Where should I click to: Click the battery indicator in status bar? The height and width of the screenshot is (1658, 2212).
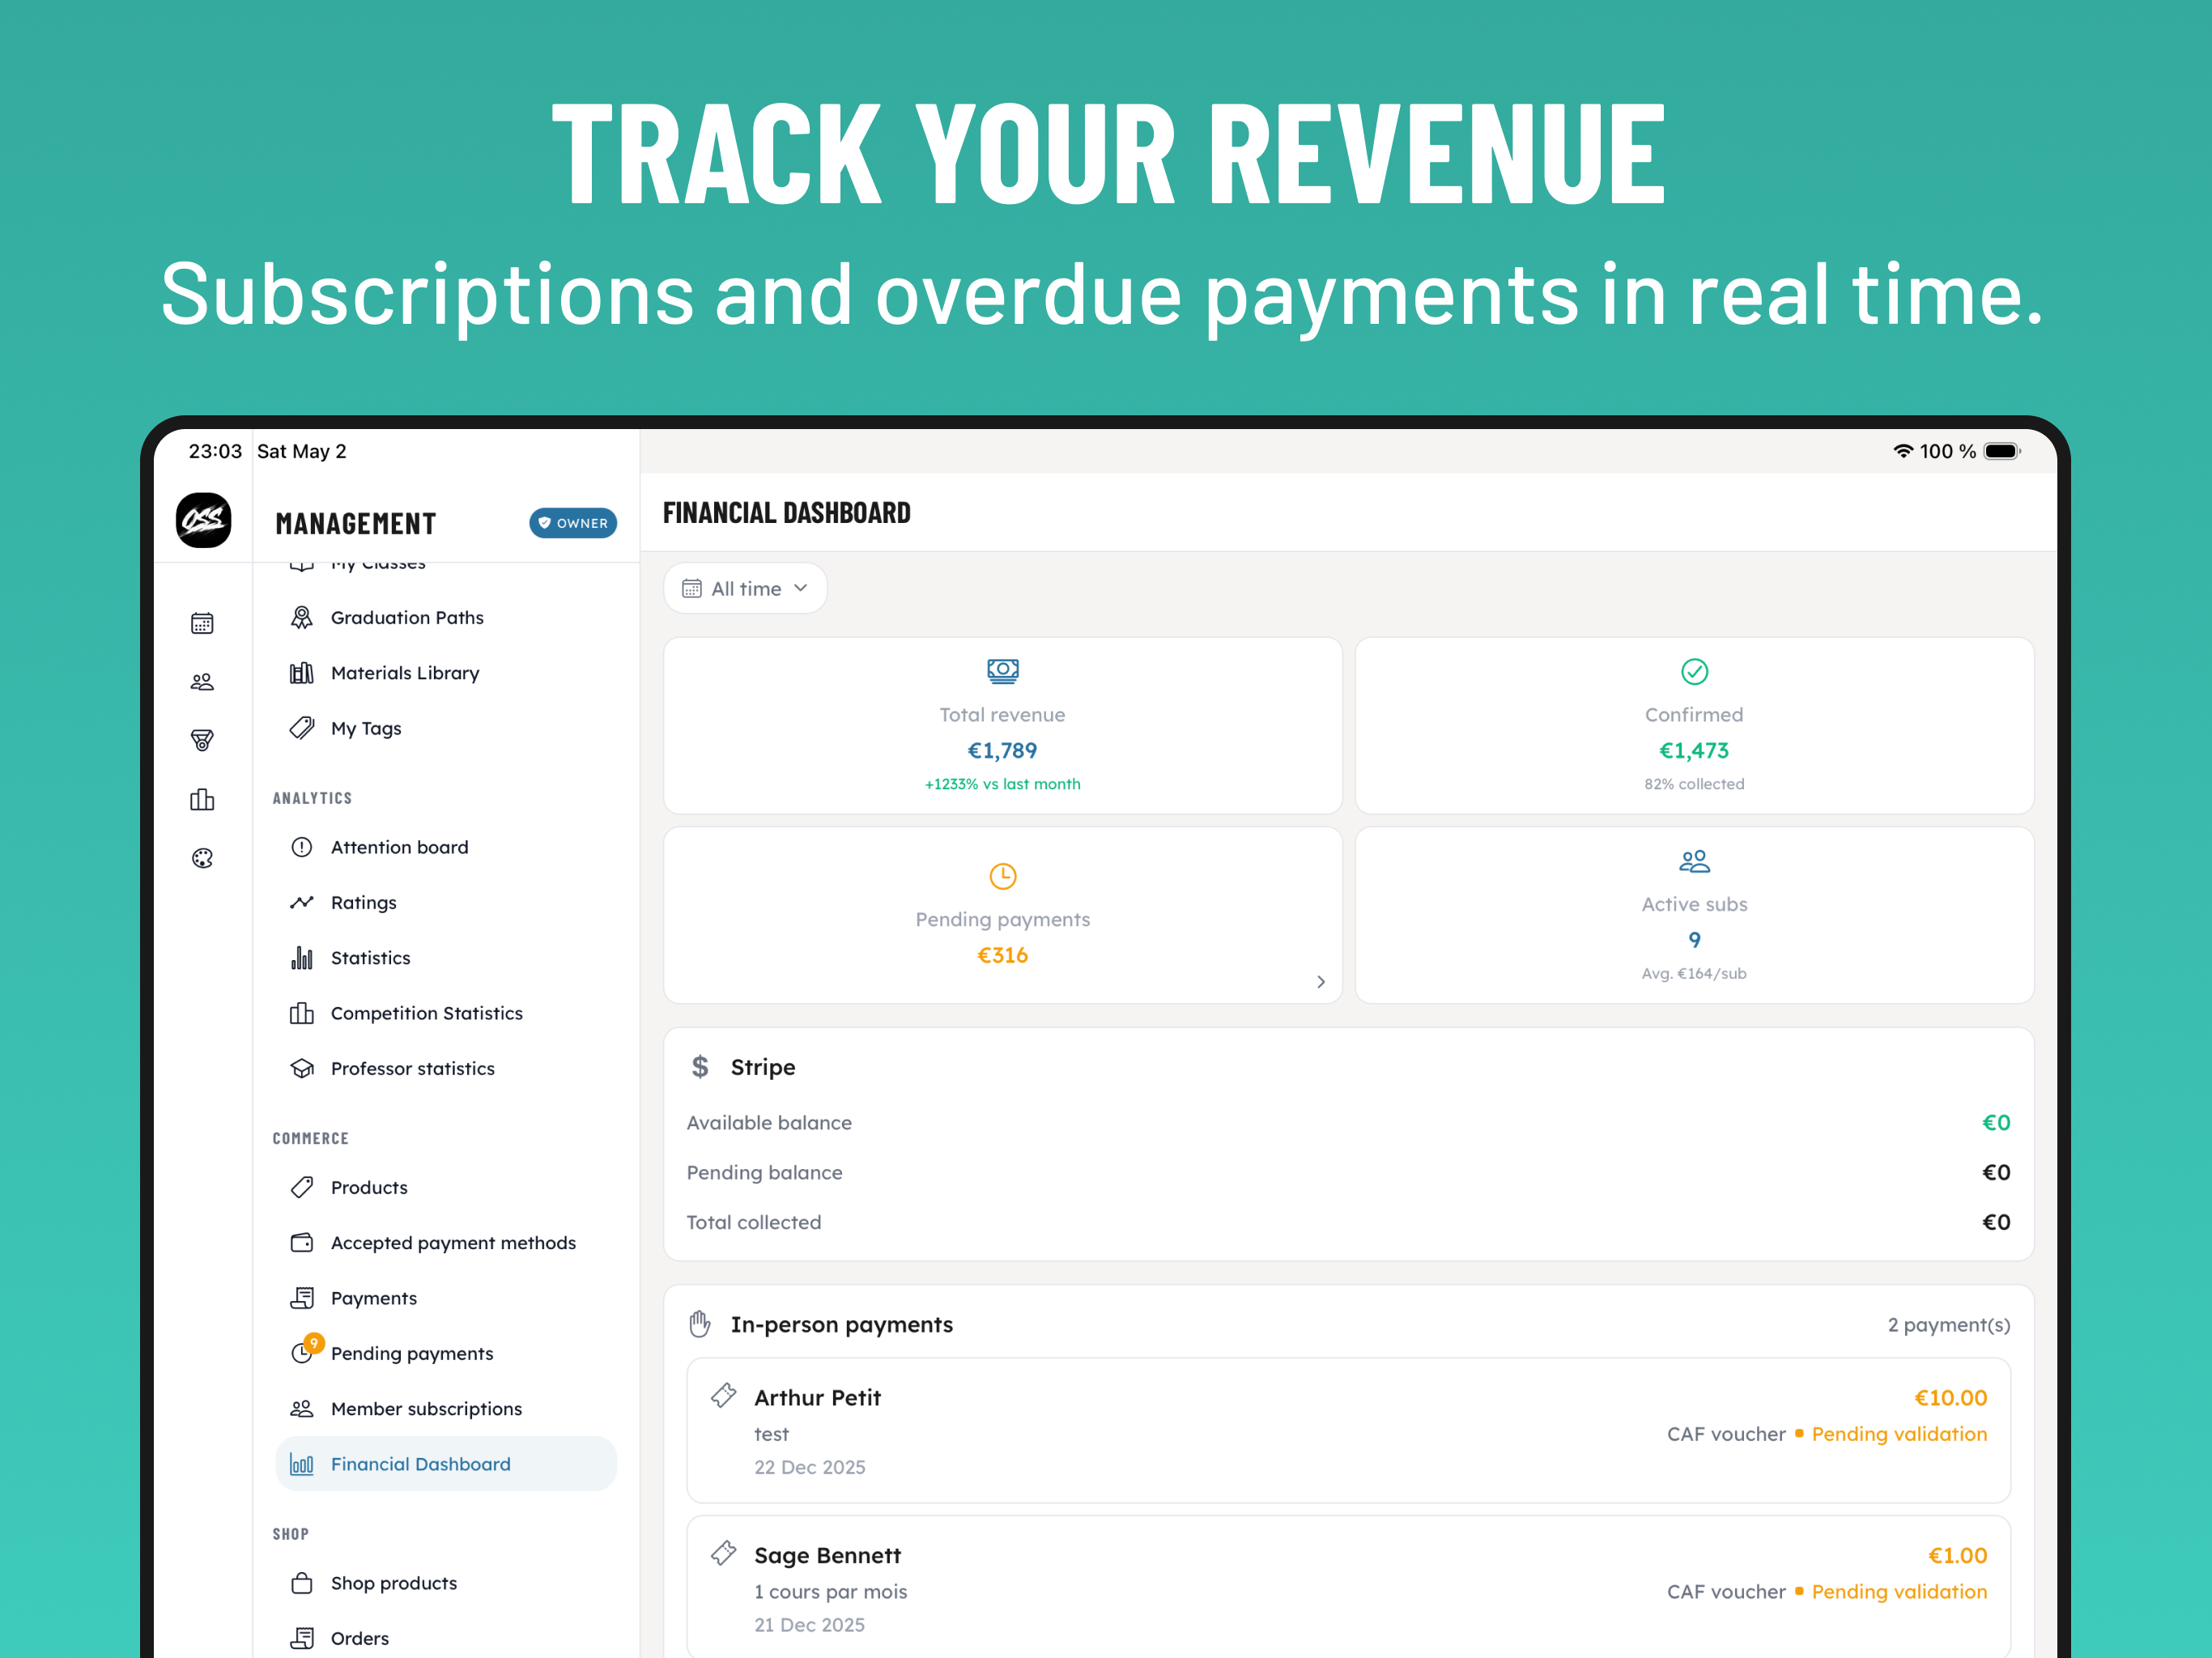coord(2002,451)
